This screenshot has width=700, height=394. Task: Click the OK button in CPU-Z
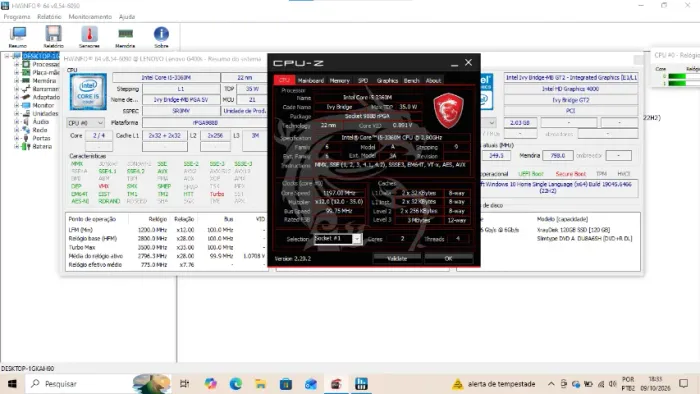(x=449, y=258)
